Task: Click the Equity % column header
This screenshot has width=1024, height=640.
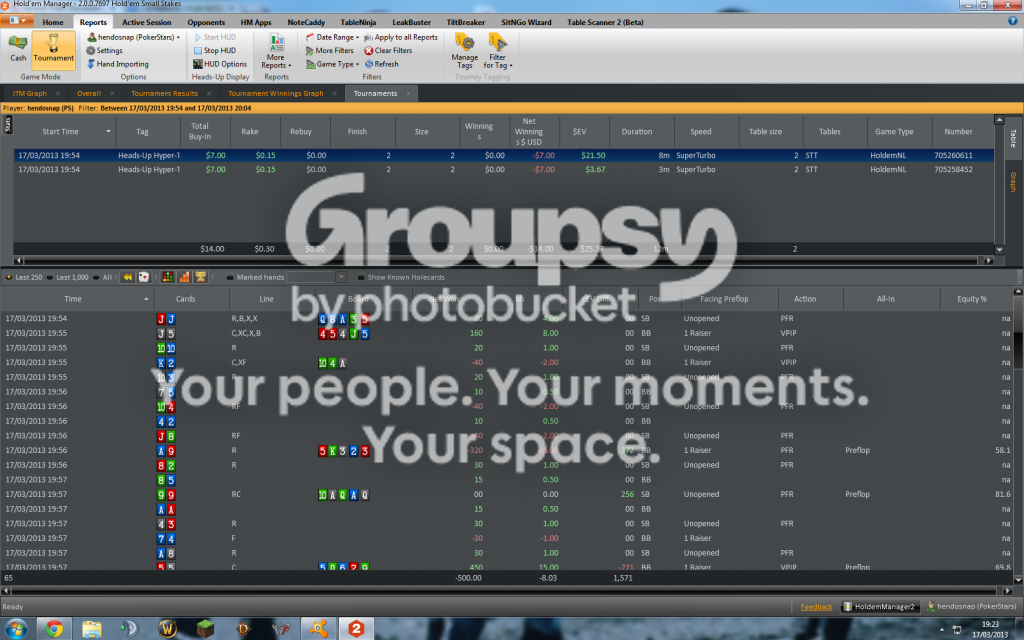Action: click(x=972, y=298)
